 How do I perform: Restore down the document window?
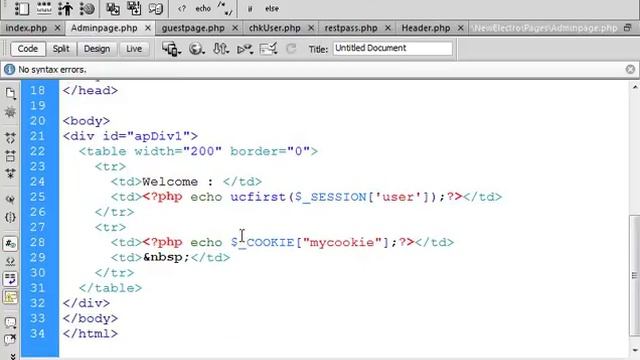click(x=628, y=28)
